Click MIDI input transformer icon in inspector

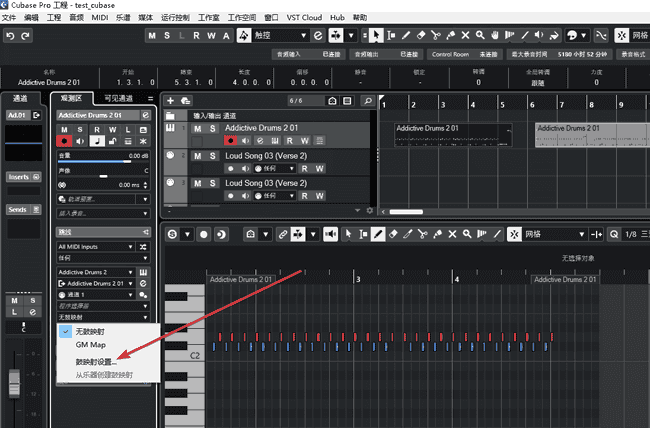143,247
